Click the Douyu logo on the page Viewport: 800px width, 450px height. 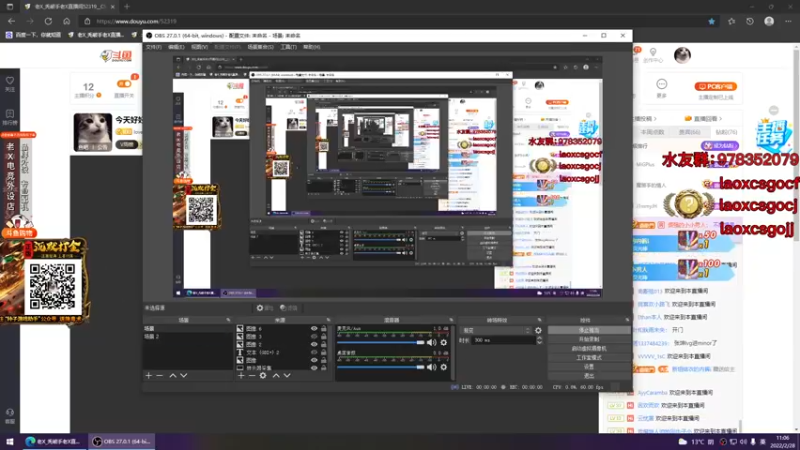(117, 56)
